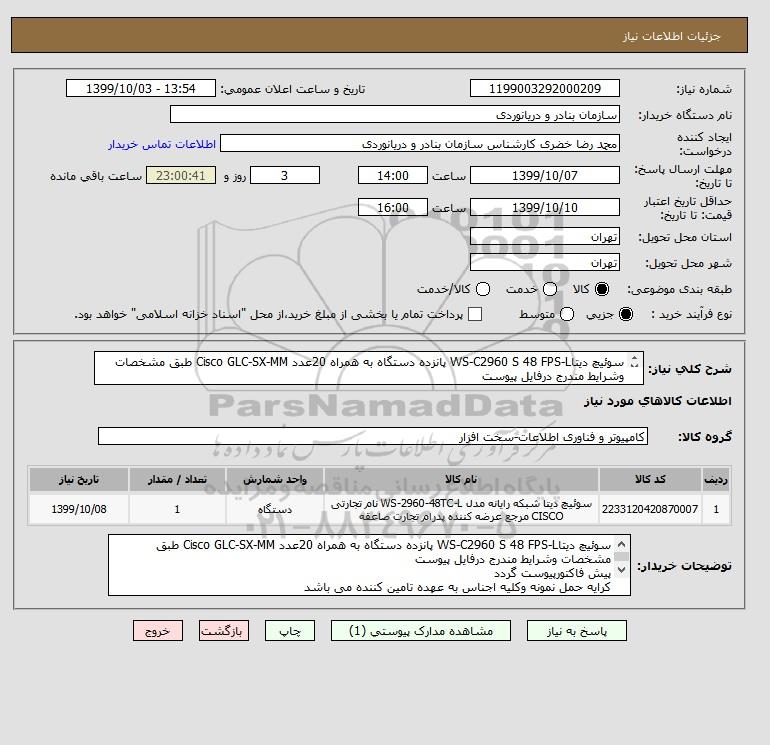Select the 'متوسط' purchase type radio

click(x=567, y=314)
